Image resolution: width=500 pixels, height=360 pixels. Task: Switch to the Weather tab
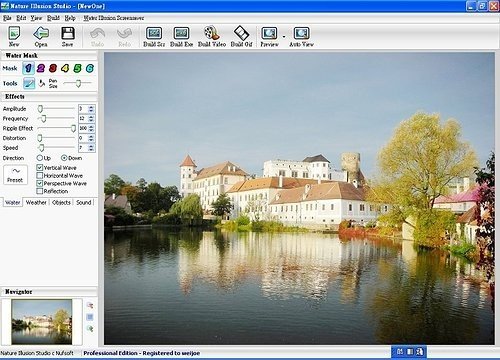click(36, 202)
